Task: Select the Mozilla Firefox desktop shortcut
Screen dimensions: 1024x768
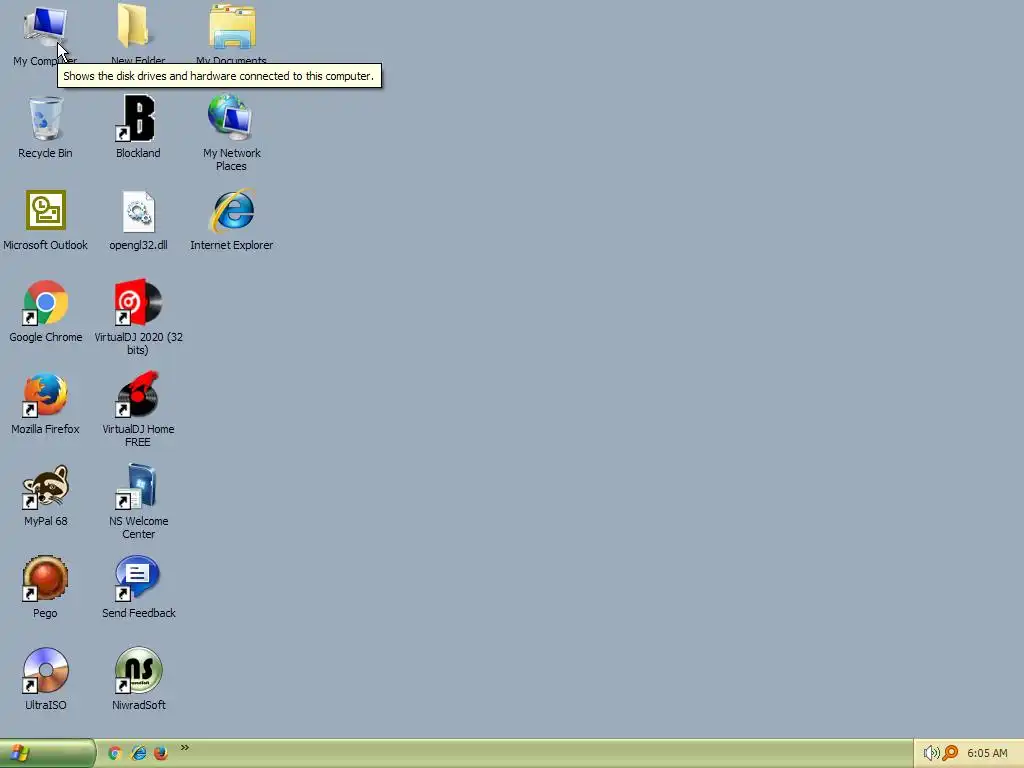Action: click(45, 394)
